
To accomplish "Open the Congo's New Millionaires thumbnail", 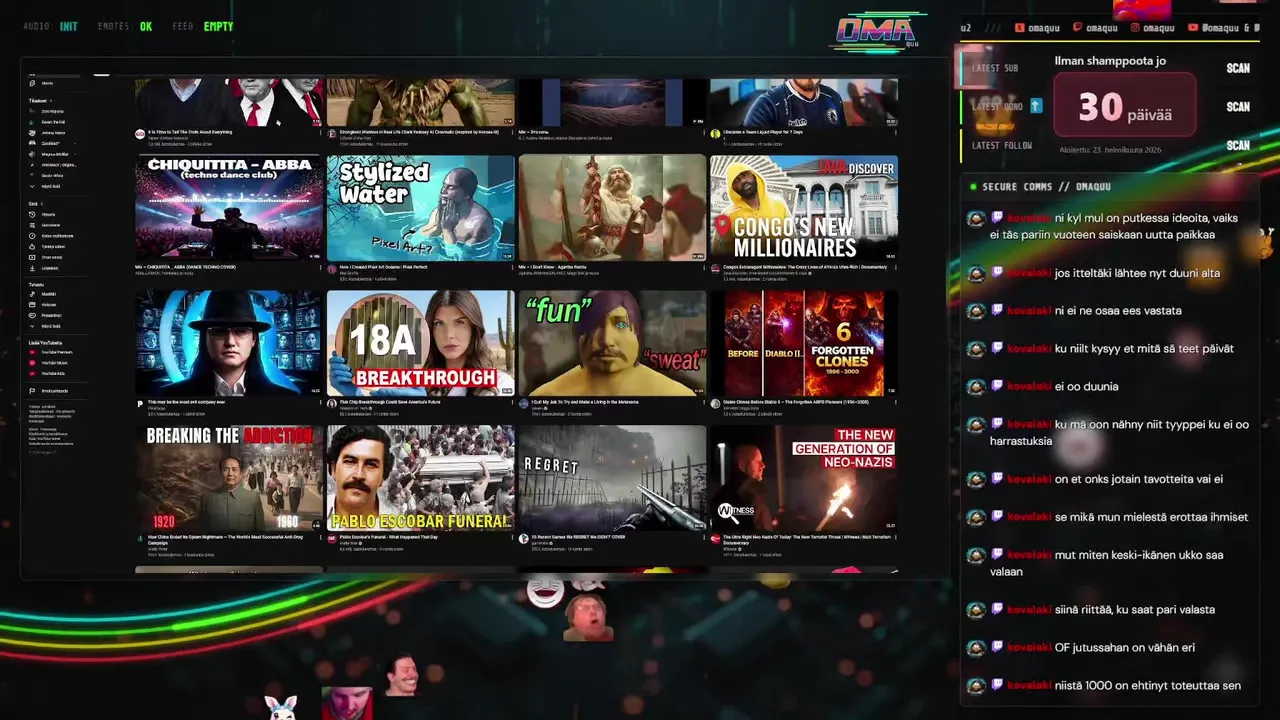I will (804, 208).
